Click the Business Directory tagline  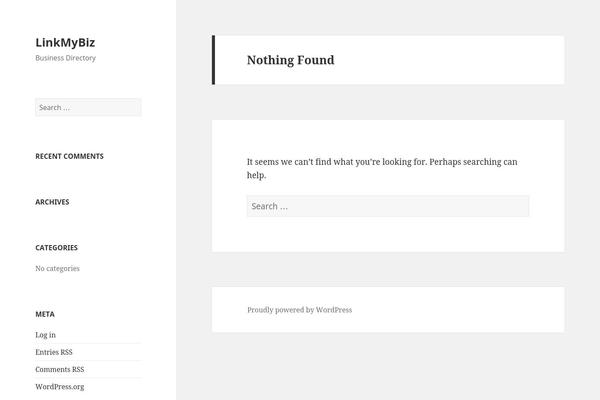click(x=65, y=58)
